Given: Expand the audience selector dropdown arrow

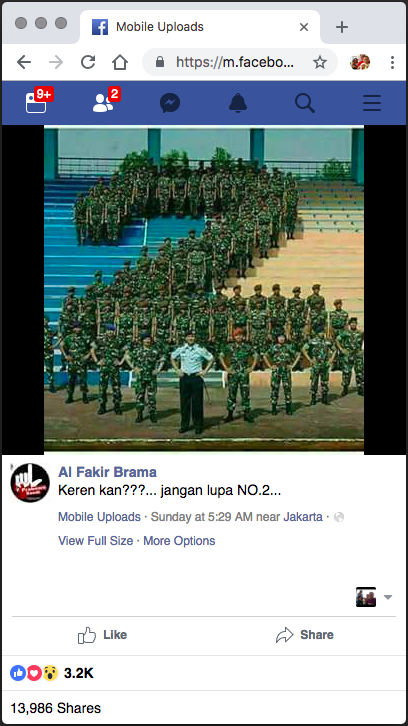Looking at the screenshot, I should (388, 597).
